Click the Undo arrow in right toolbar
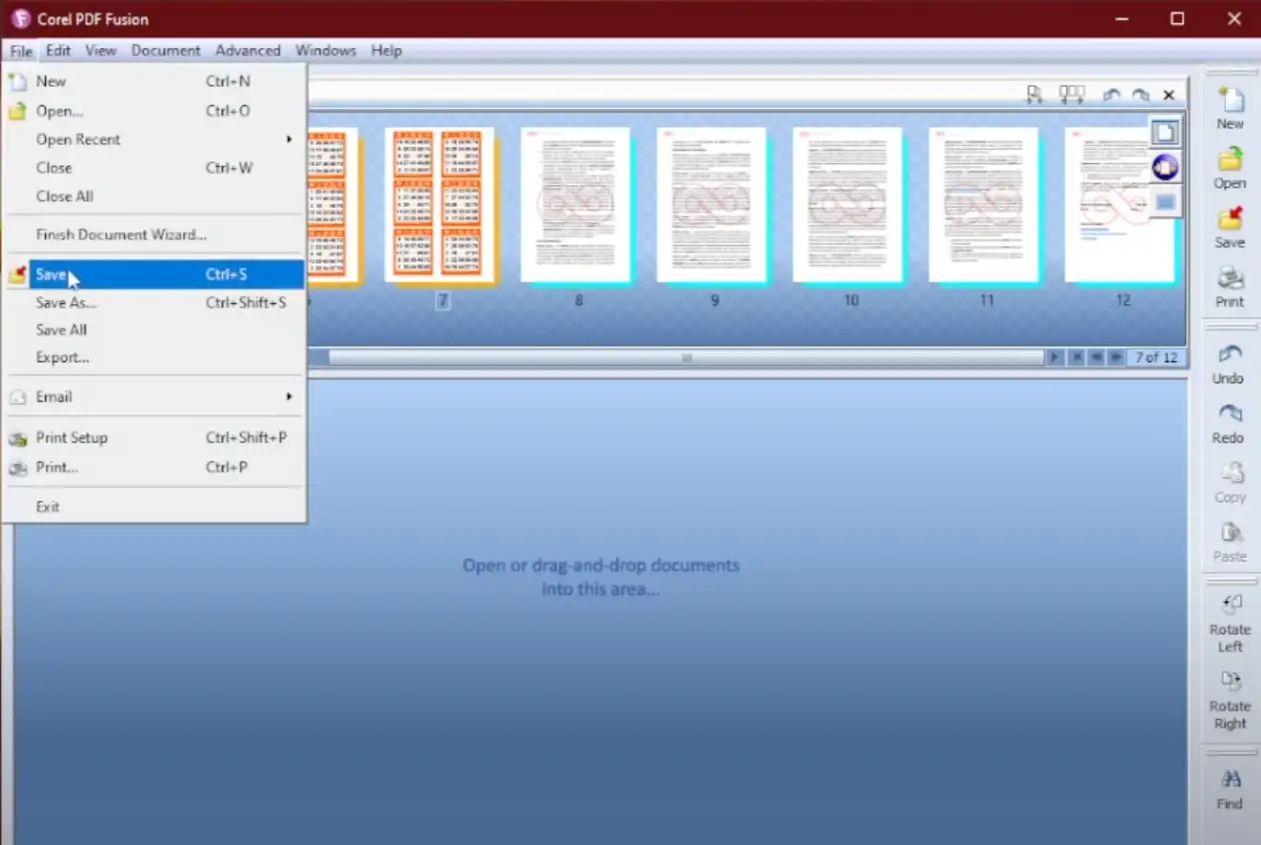Screen dimensions: 1261x845 click(x=1229, y=355)
